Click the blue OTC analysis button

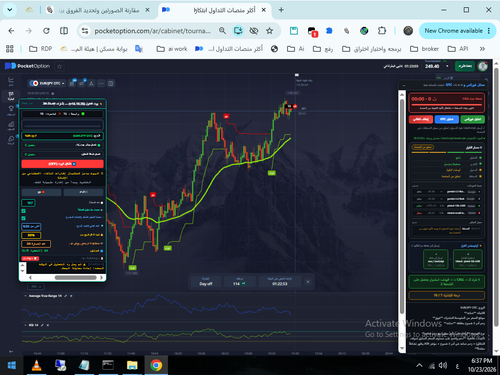(x=447, y=119)
